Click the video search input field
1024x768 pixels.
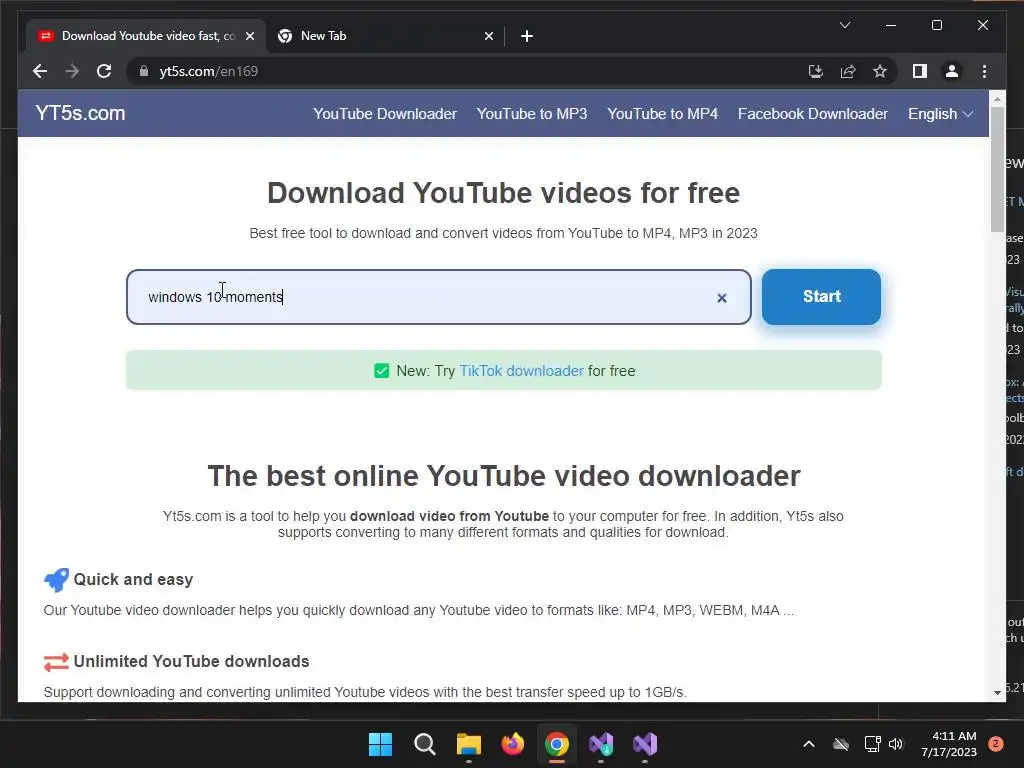[439, 297]
